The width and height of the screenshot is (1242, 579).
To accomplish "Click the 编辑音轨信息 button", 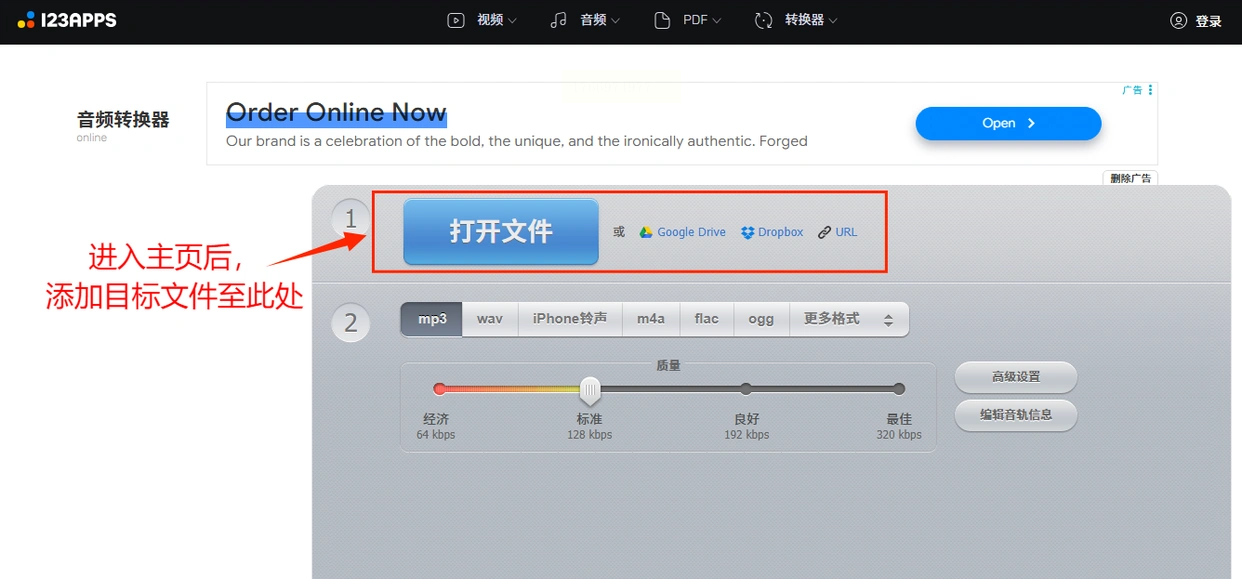I will 1016,415.
